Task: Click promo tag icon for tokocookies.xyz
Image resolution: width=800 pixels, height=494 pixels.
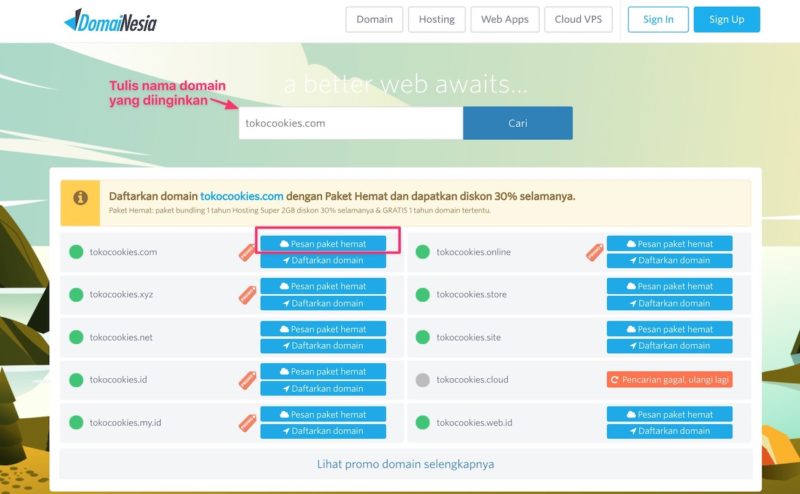Action: (247, 295)
